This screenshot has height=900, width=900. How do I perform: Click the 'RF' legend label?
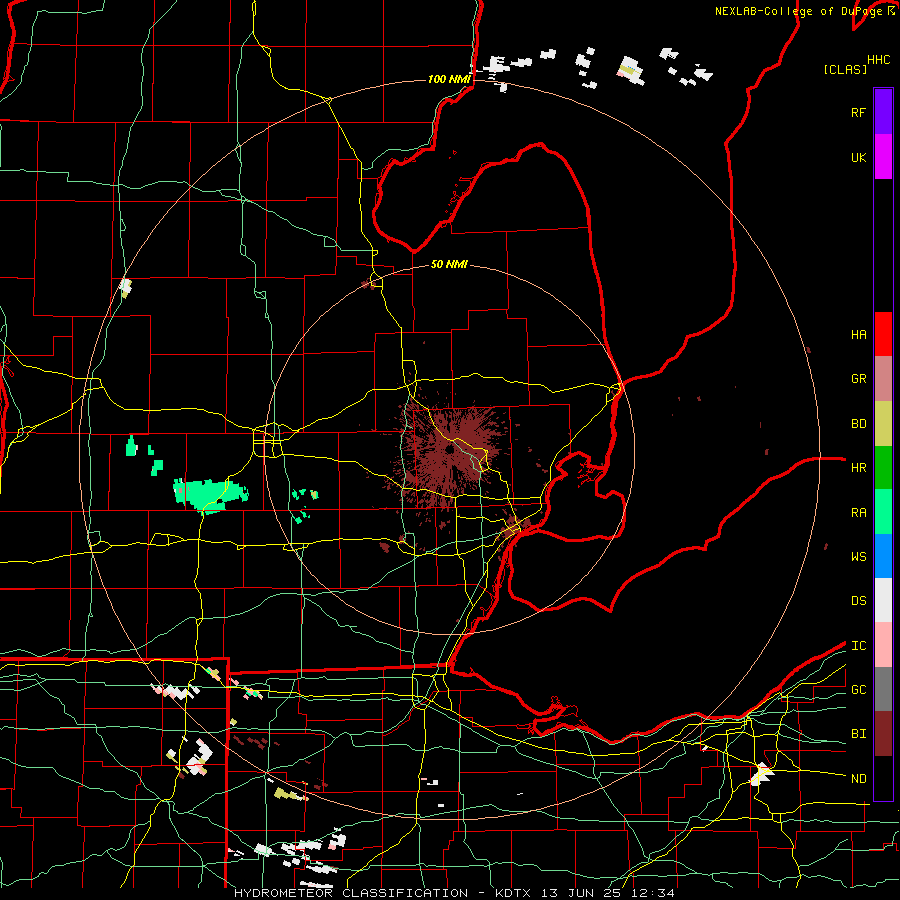tap(858, 112)
